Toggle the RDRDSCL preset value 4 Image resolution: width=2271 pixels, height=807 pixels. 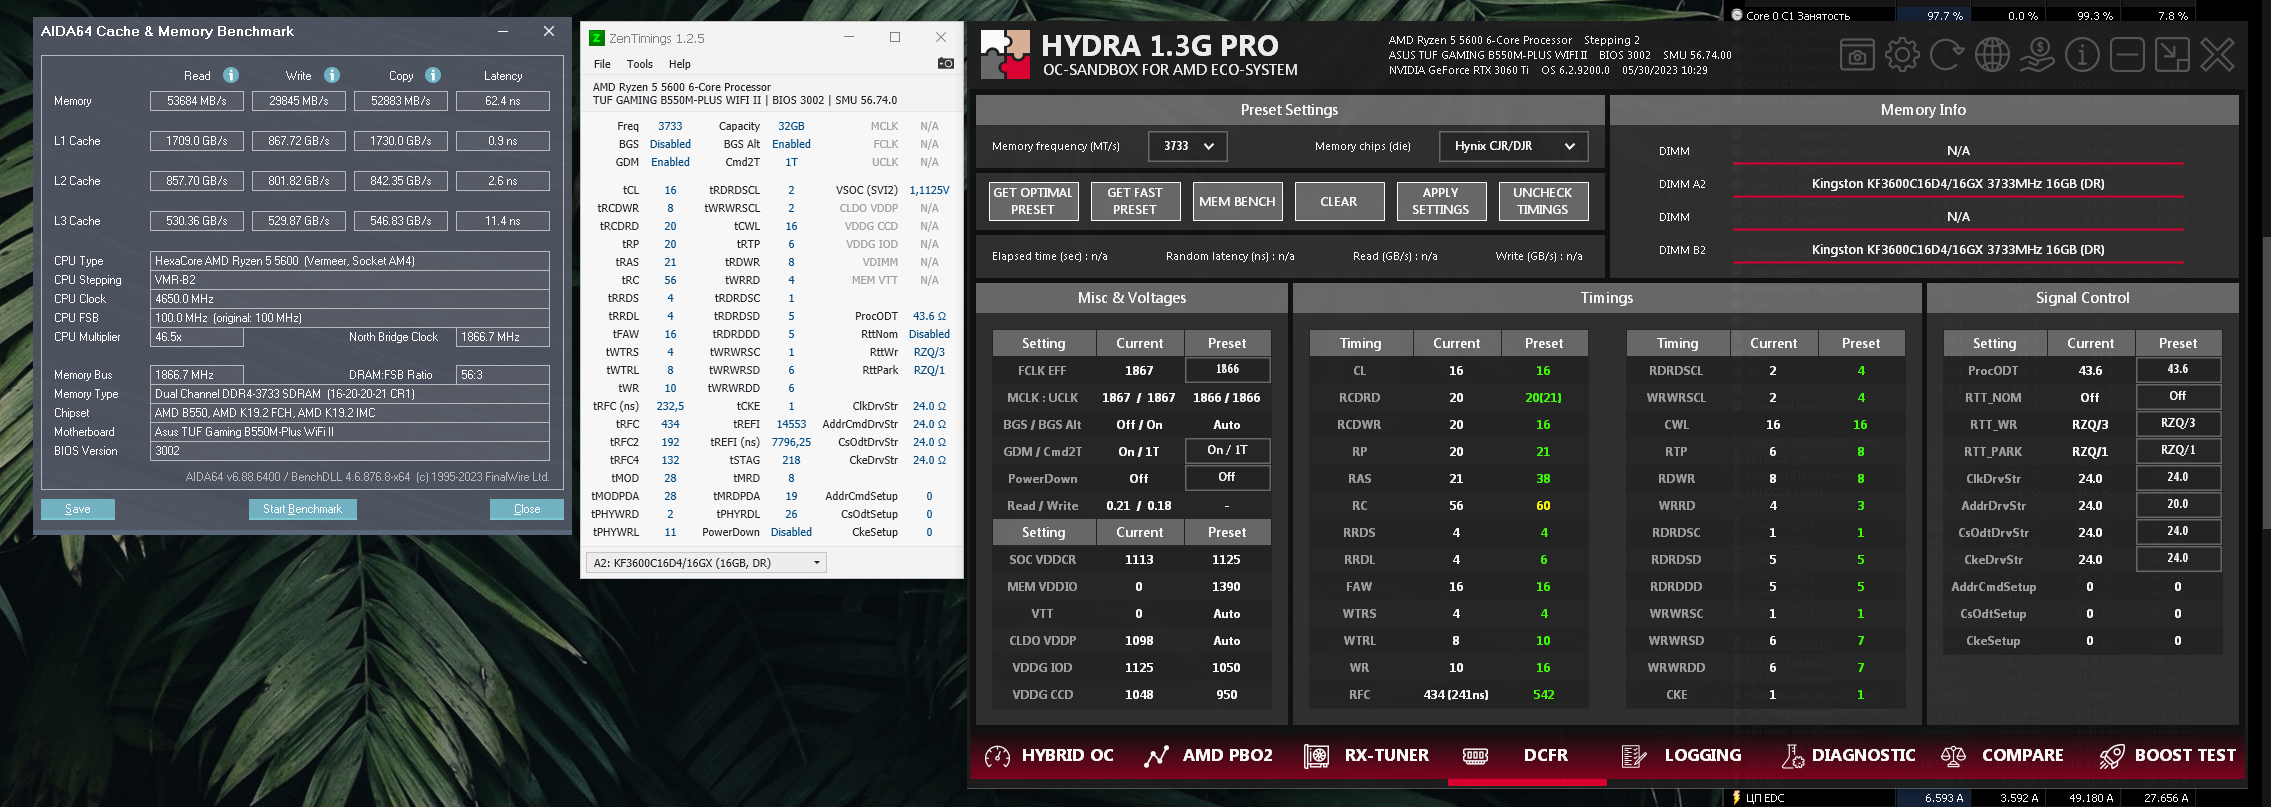pyautogui.click(x=1861, y=371)
